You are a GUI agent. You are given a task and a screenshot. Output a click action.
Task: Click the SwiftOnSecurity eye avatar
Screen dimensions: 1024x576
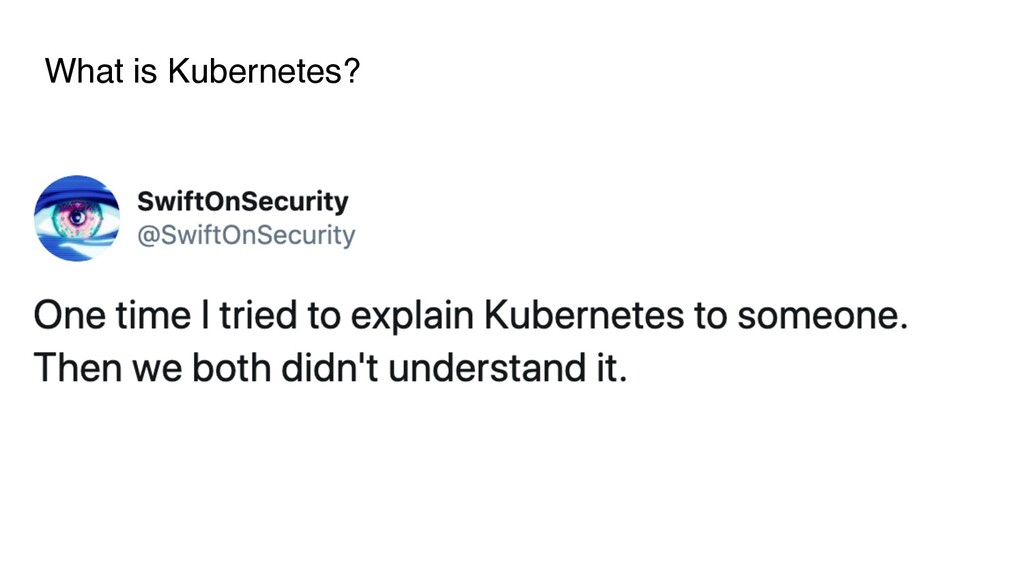(77, 218)
